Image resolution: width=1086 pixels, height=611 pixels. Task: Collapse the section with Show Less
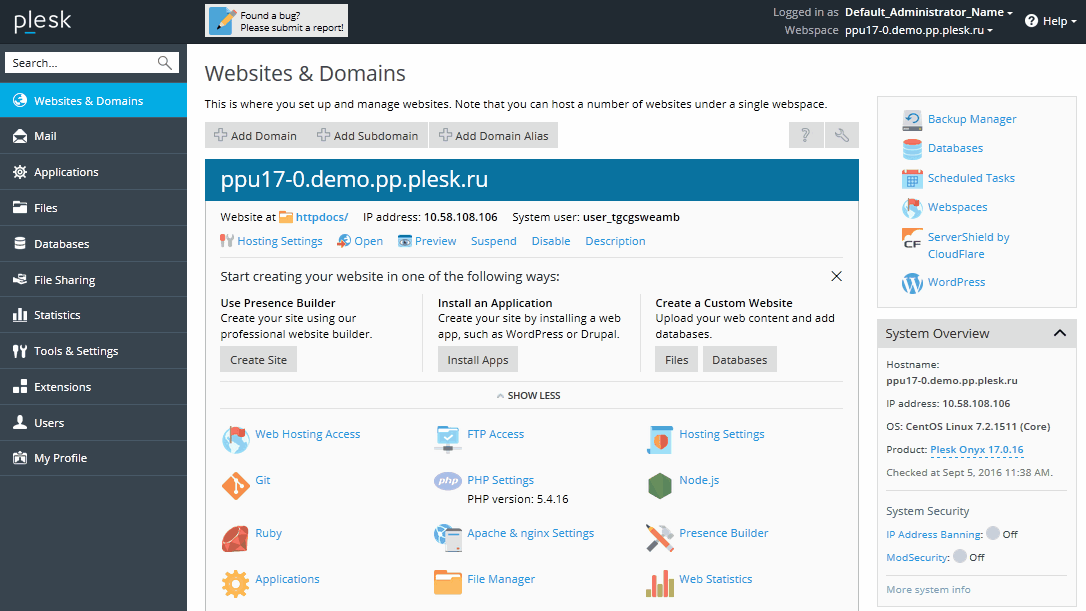tap(529, 396)
